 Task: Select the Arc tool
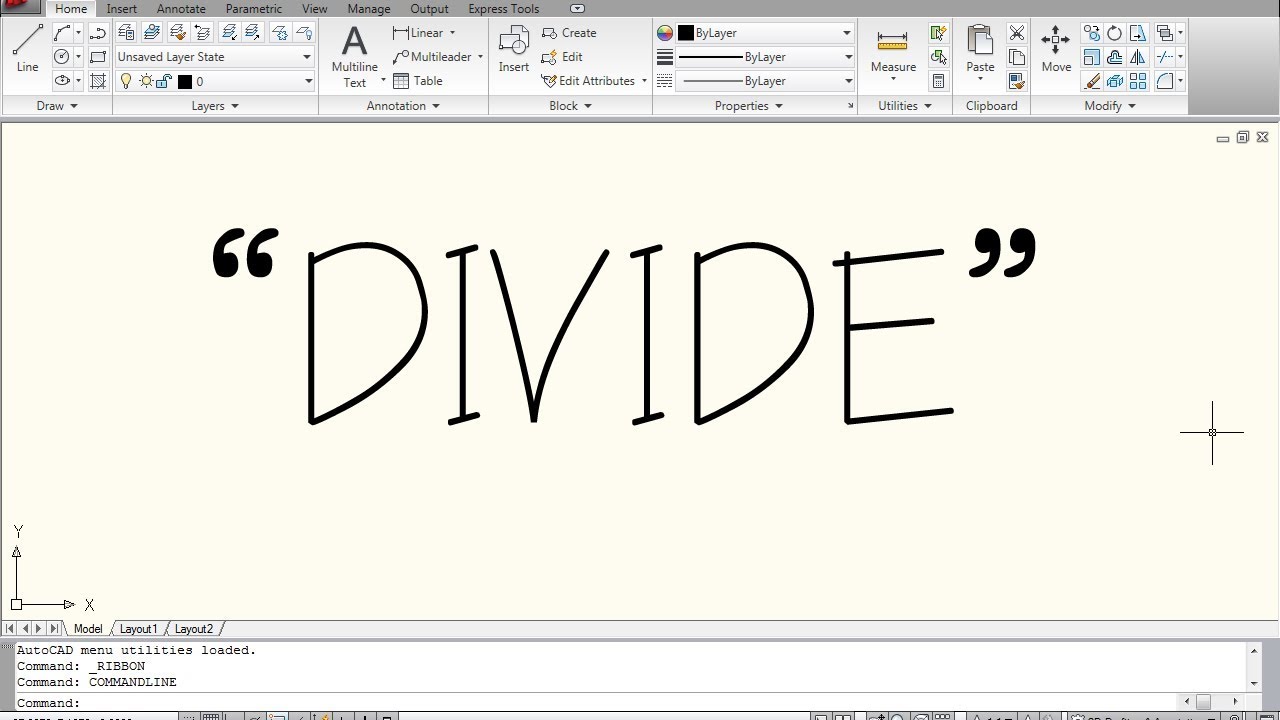(x=62, y=33)
